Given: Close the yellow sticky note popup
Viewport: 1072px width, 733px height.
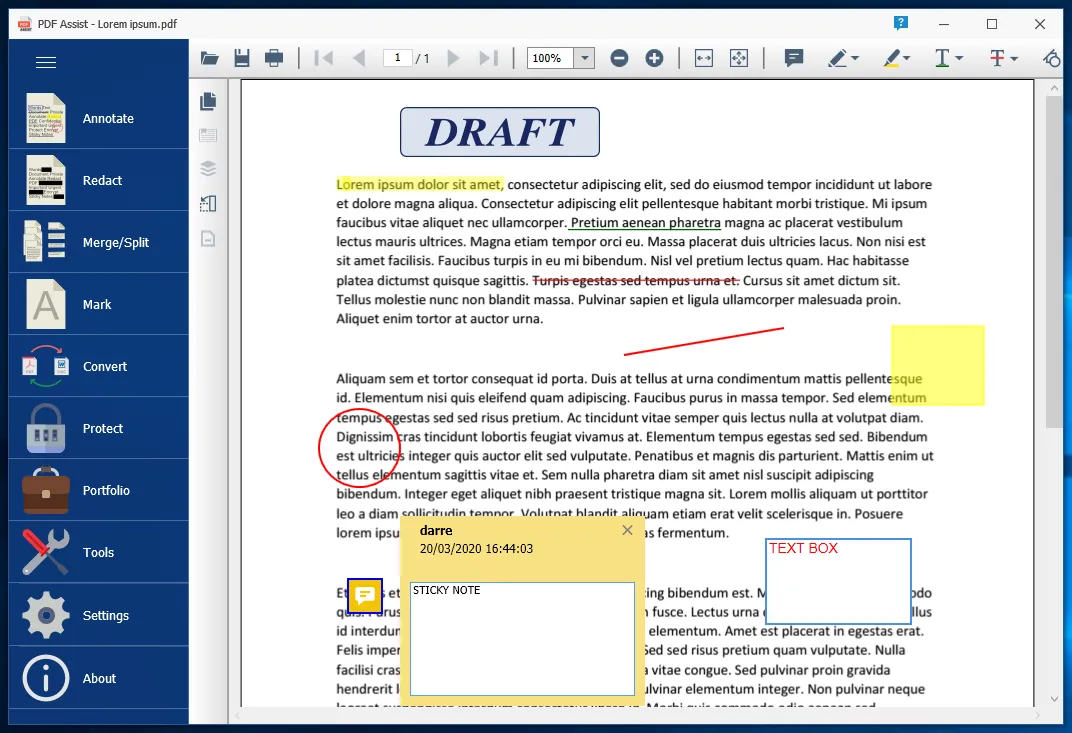Looking at the screenshot, I should [627, 530].
